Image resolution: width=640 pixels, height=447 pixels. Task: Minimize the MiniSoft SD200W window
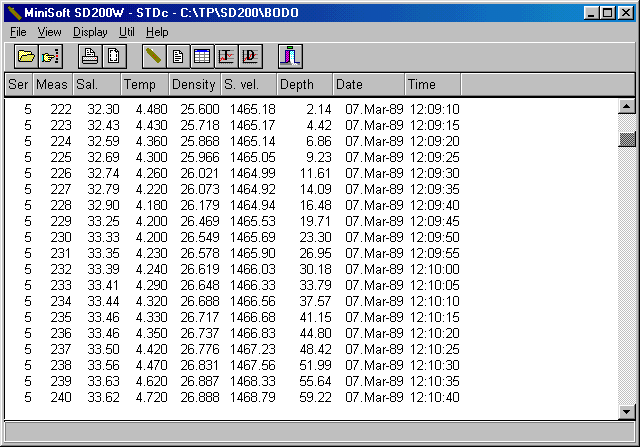point(591,13)
